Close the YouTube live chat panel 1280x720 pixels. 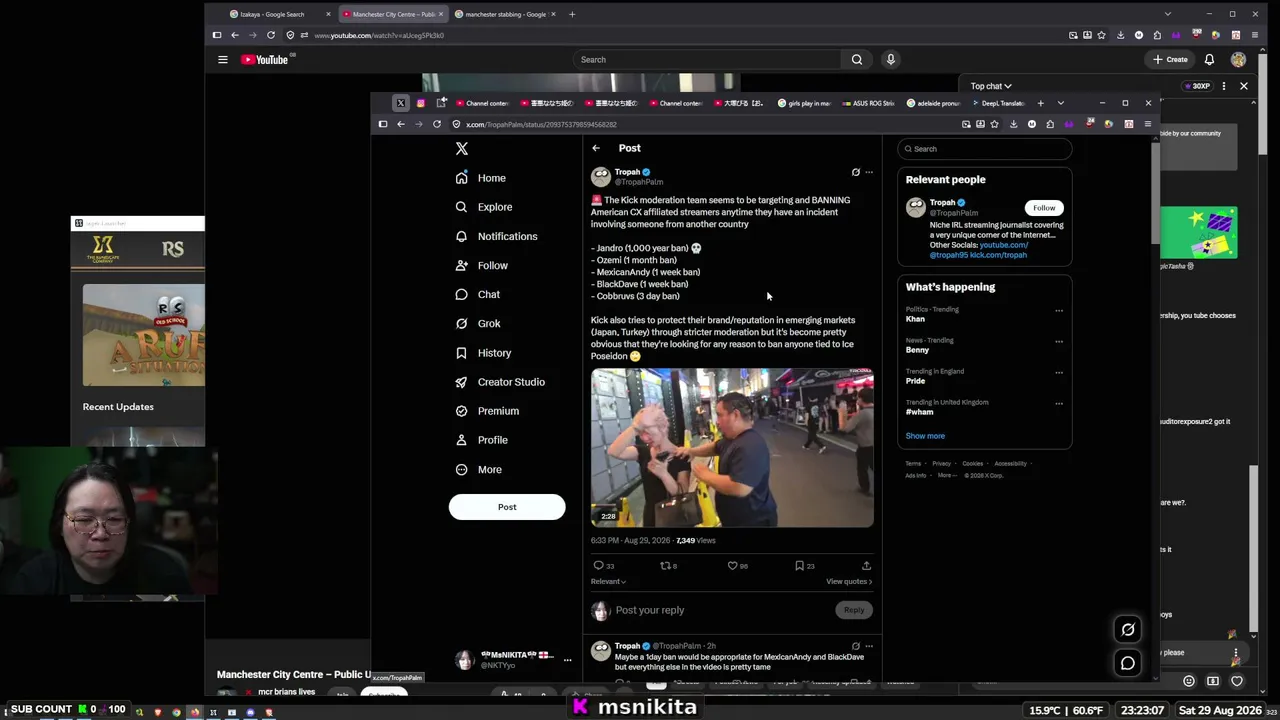(1244, 86)
